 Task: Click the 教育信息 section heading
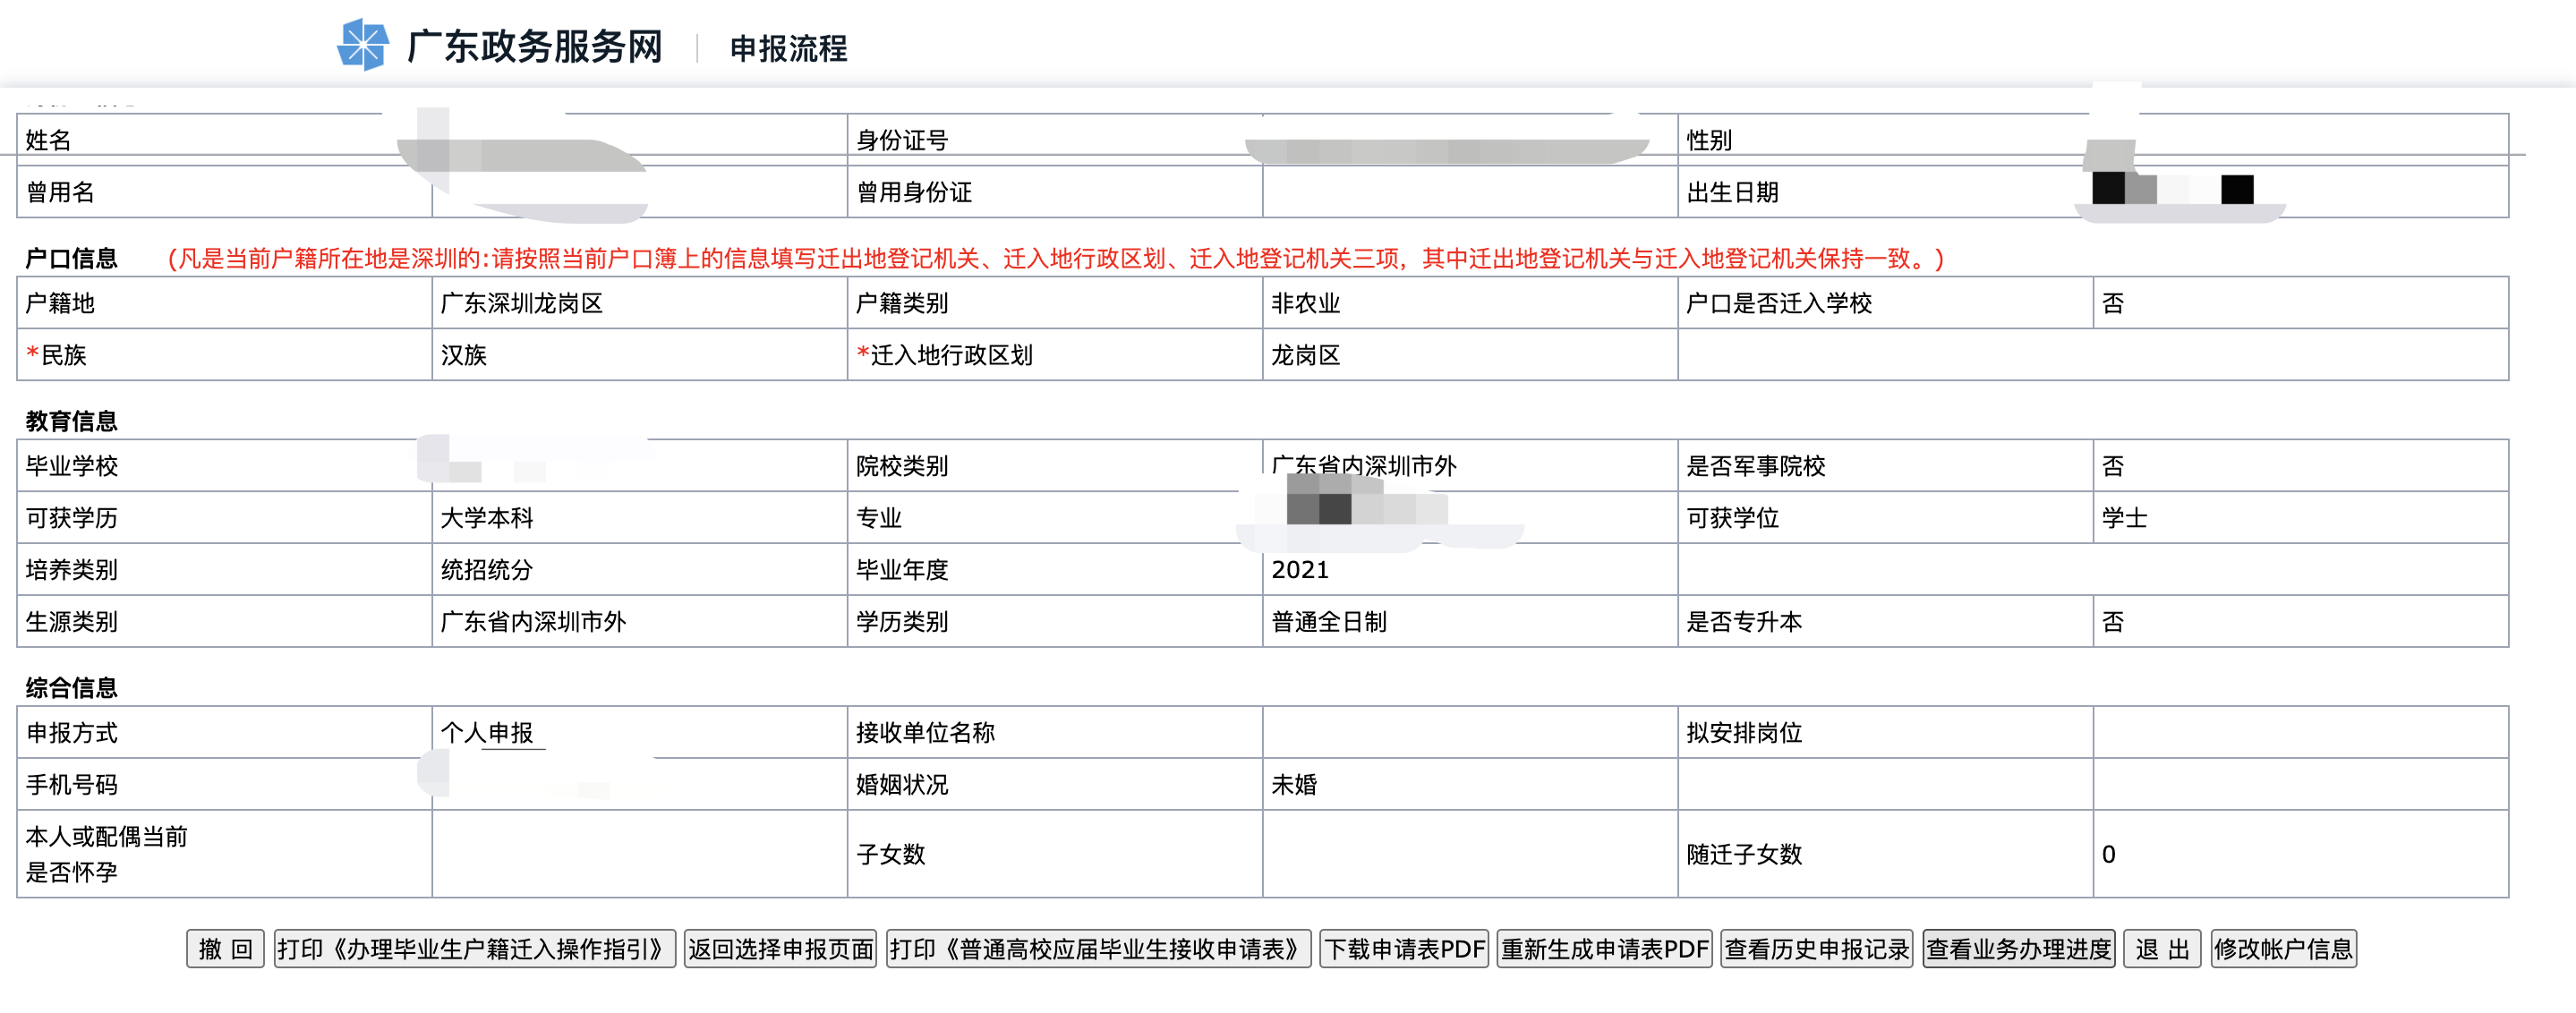pyautogui.click(x=71, y=422)
